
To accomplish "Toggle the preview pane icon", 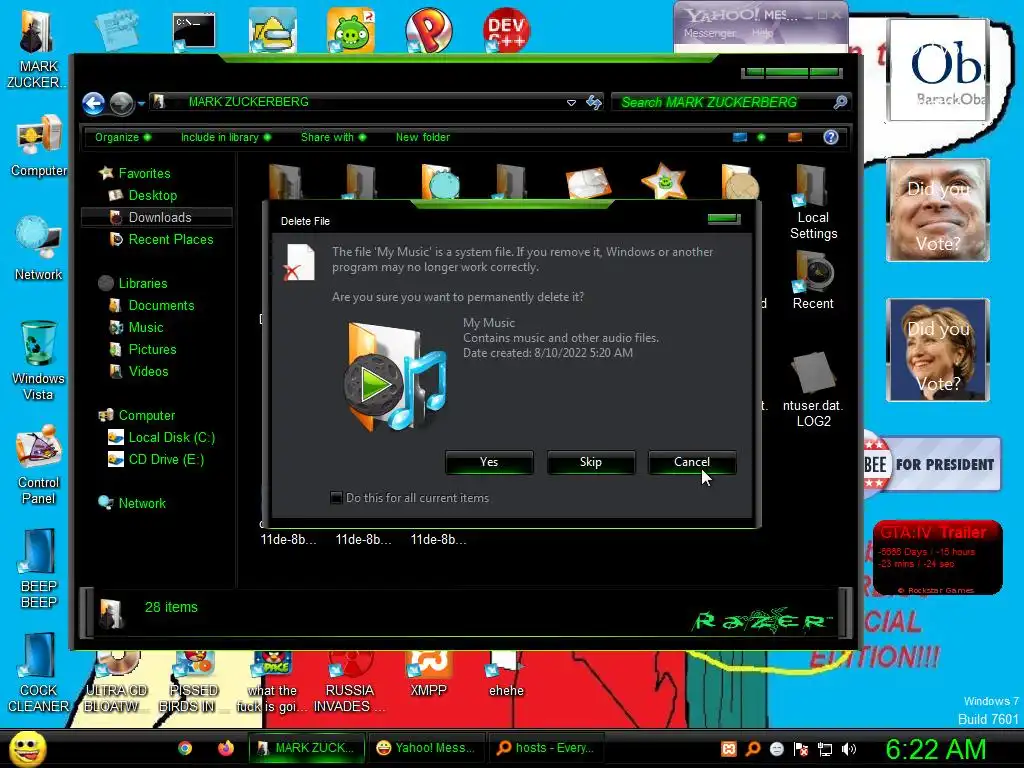I will (795, 137).
